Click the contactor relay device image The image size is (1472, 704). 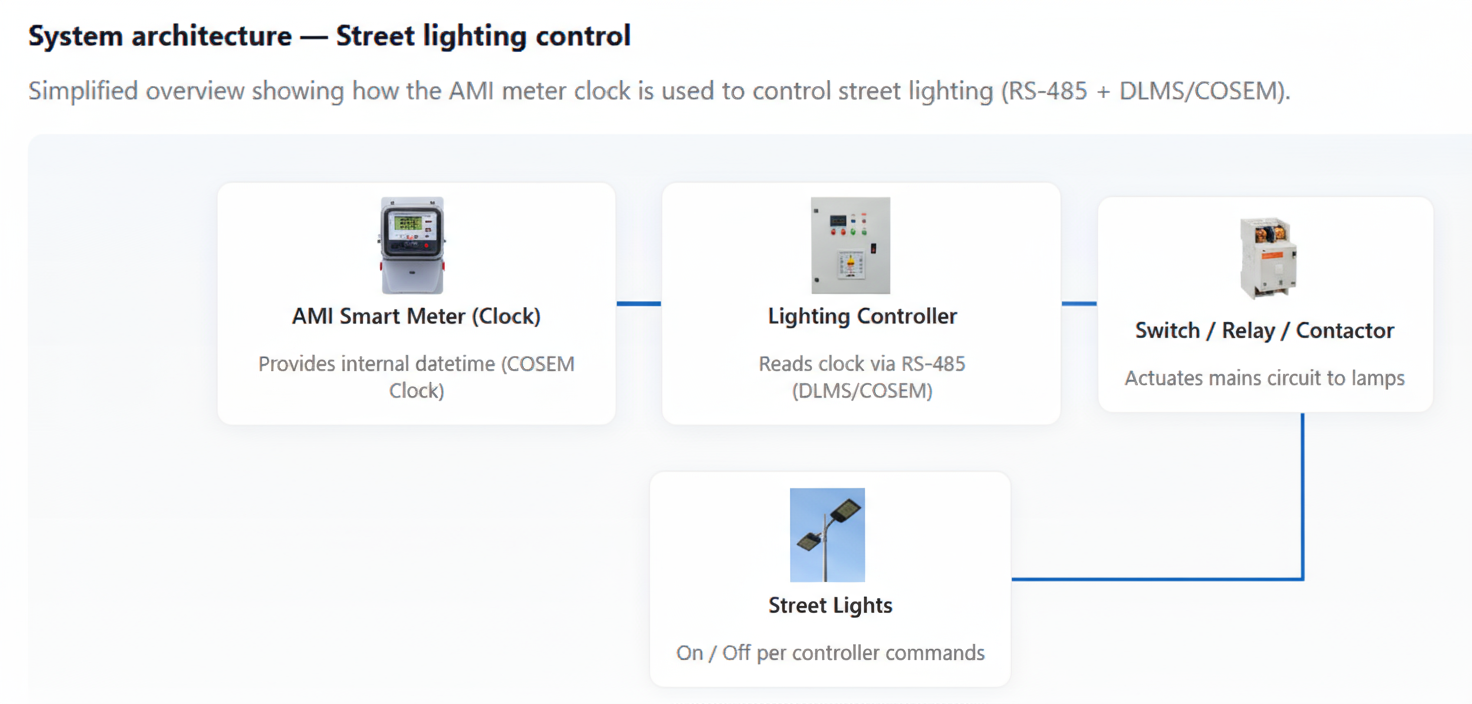[1268, 258]
